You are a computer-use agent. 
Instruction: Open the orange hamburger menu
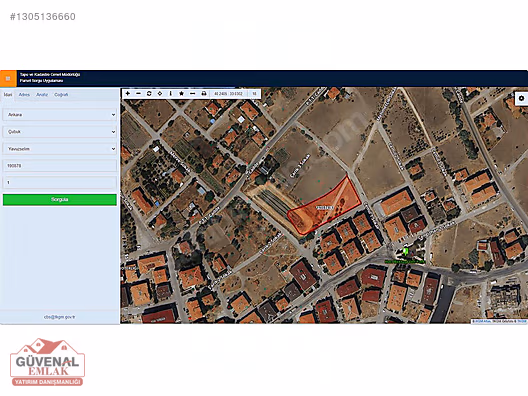[x=8, y=78]
